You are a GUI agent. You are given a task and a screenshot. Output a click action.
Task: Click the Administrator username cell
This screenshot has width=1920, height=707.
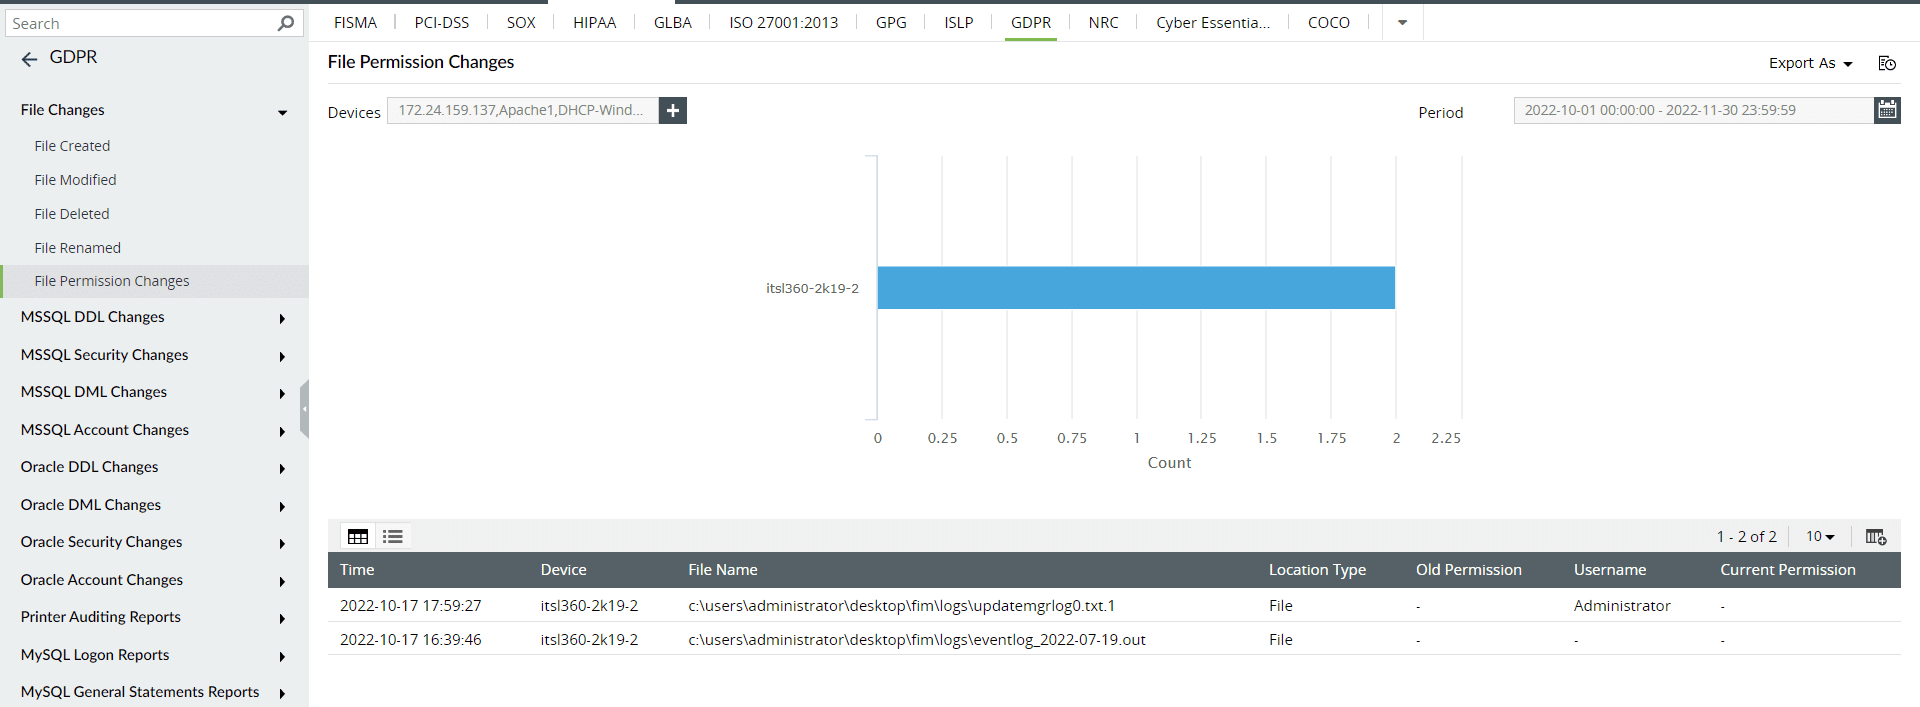(1621, 606)
